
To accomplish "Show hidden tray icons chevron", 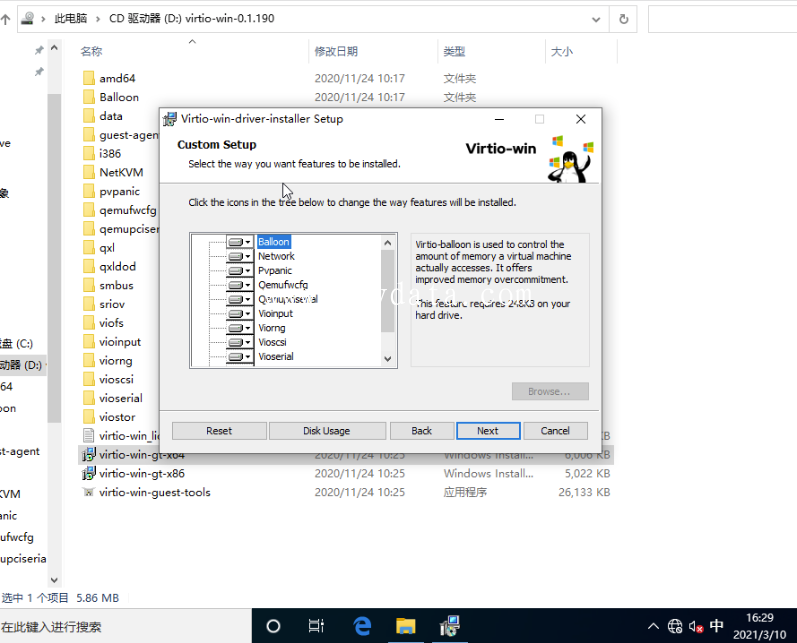I will [653, 626].
